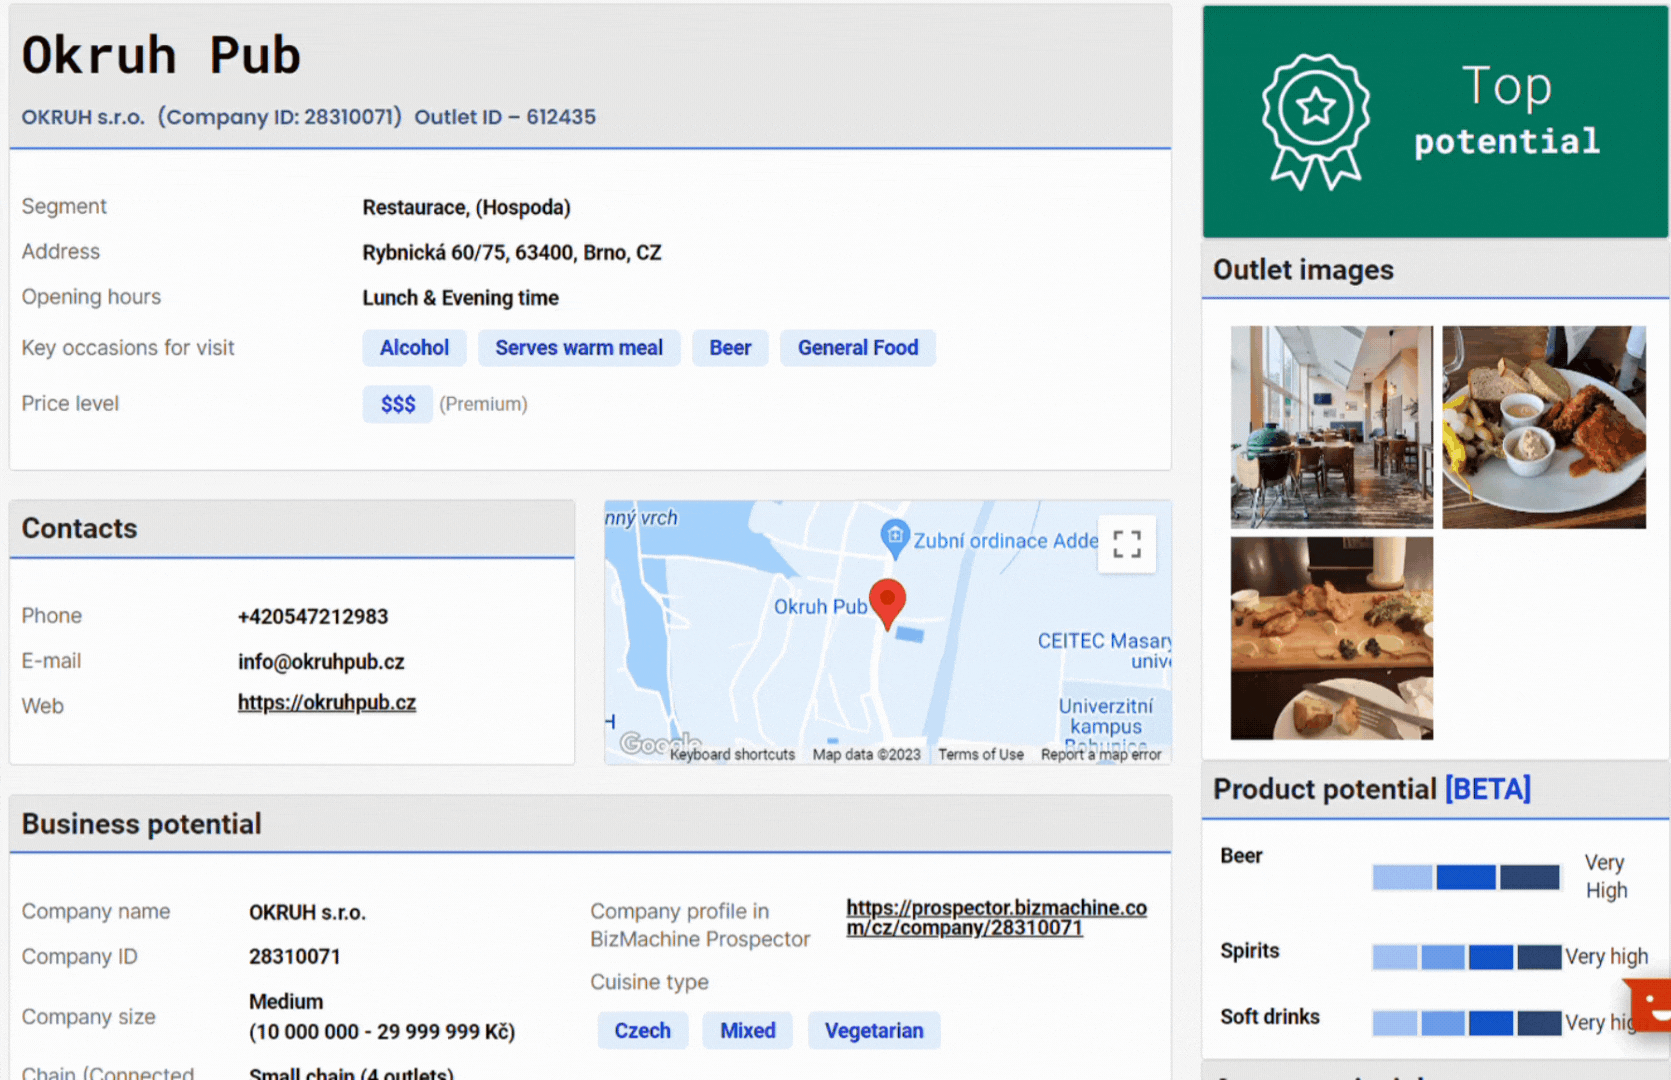This screenshot has height=1080, width=1671.
Task: Click Keyboard shortcuts on the map
Action: tap(732, 755)
